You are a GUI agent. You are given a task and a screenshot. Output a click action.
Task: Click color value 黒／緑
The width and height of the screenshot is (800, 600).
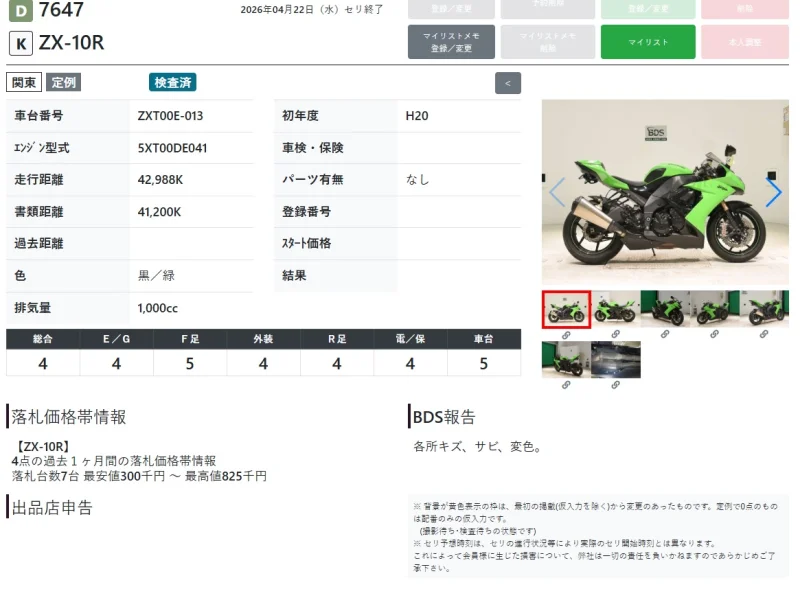156,276
